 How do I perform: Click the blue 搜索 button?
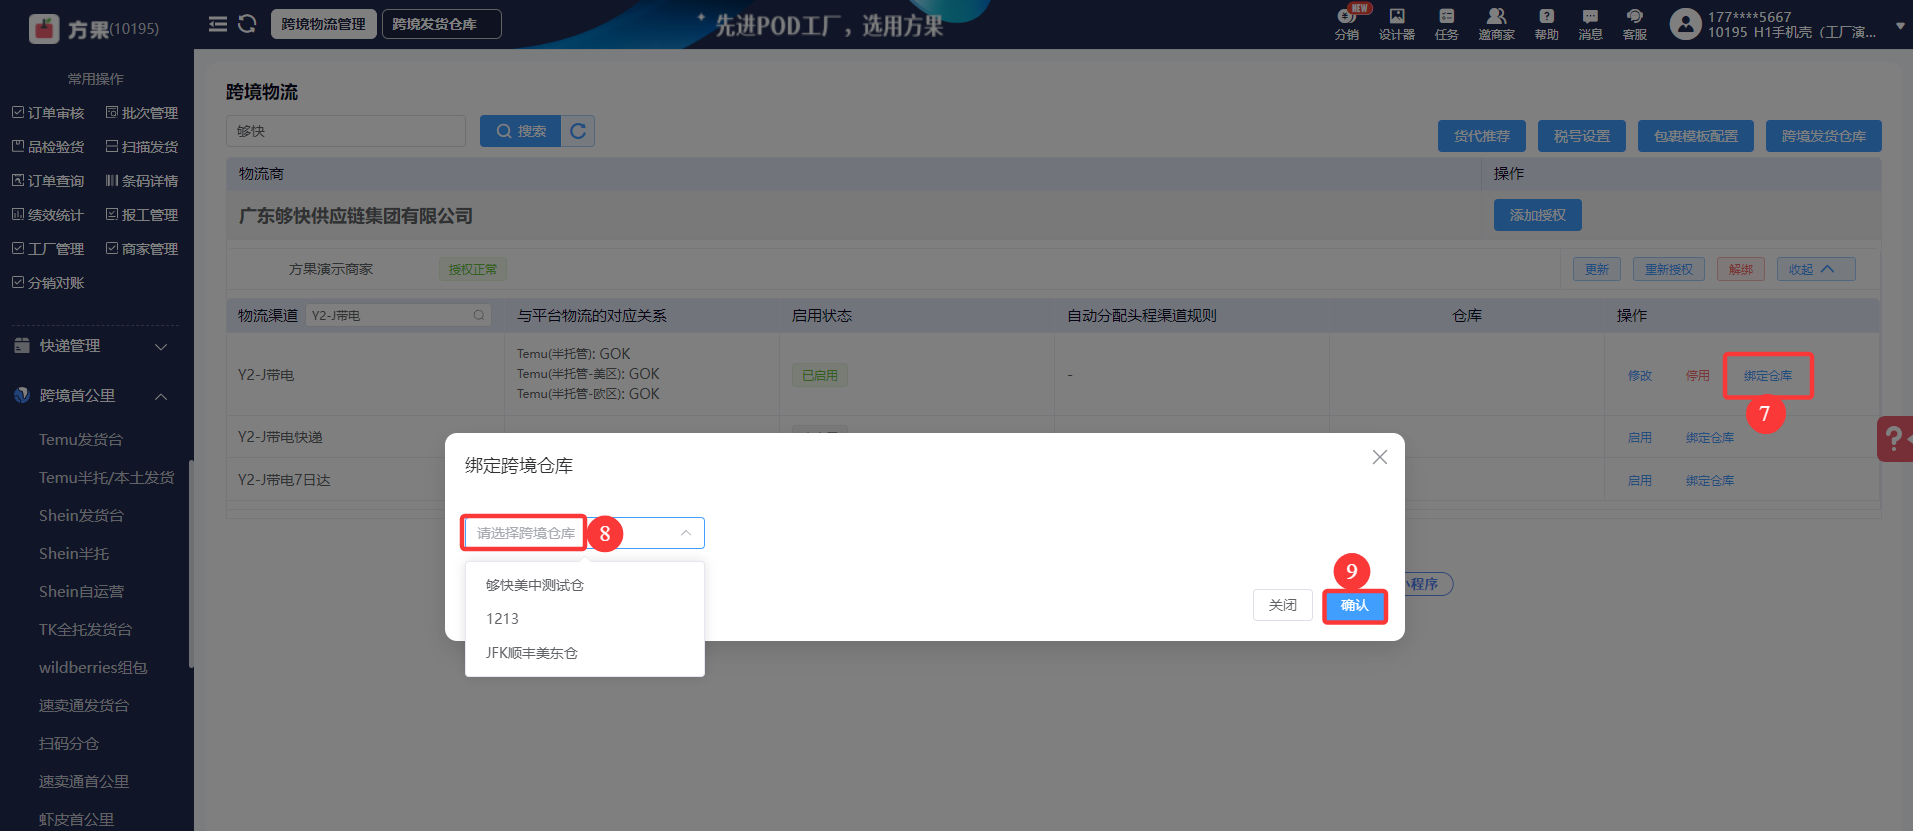(520, 131)
